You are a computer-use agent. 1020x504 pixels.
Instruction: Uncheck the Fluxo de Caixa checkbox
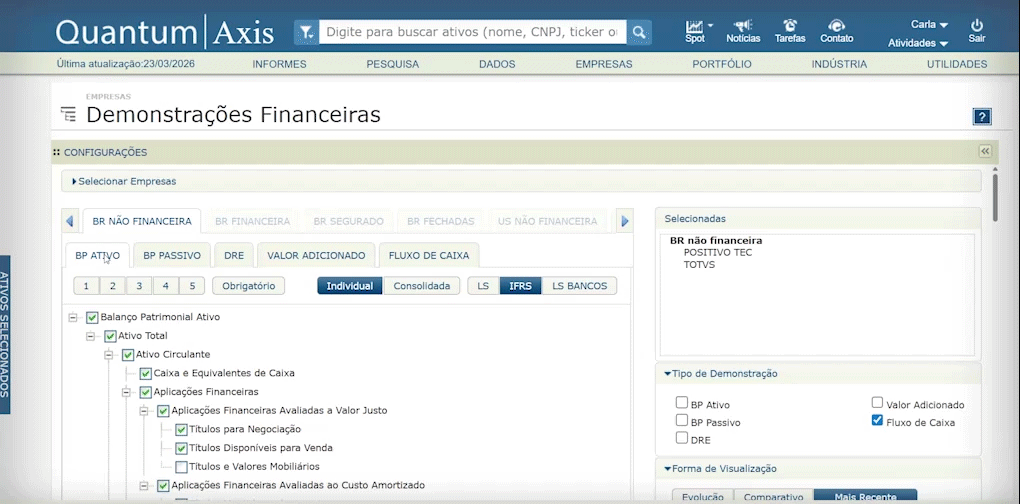point(877,421)
